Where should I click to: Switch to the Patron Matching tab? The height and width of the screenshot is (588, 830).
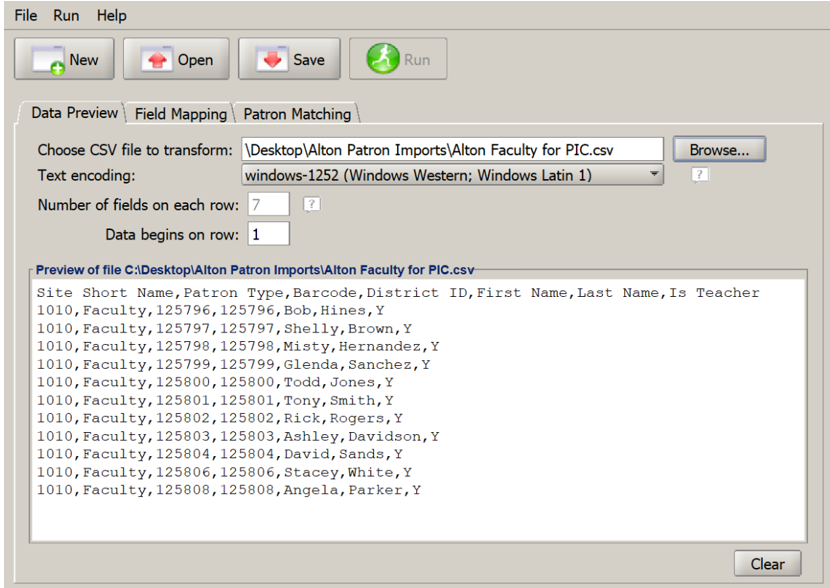point(295,113)
